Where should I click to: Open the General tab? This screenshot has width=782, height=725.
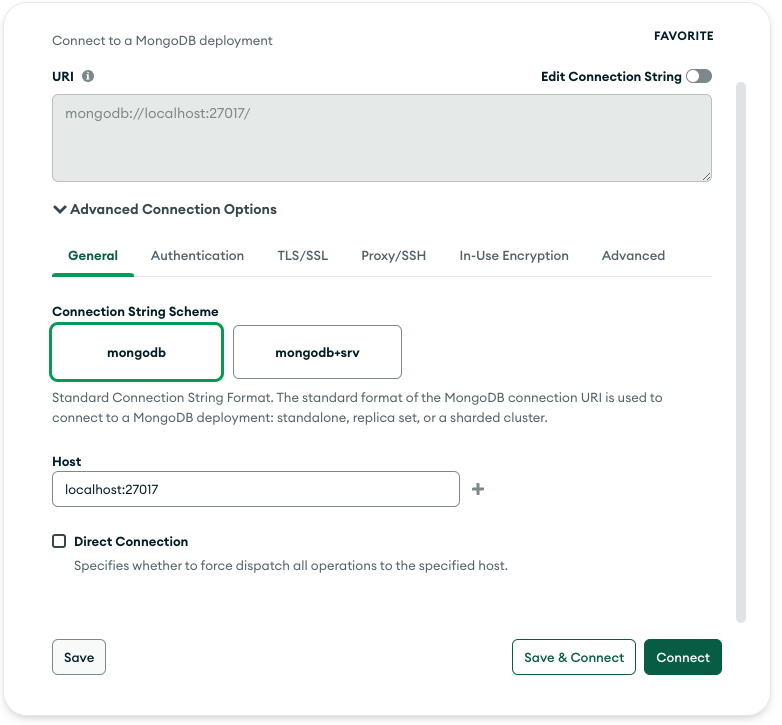coord(93,256)
